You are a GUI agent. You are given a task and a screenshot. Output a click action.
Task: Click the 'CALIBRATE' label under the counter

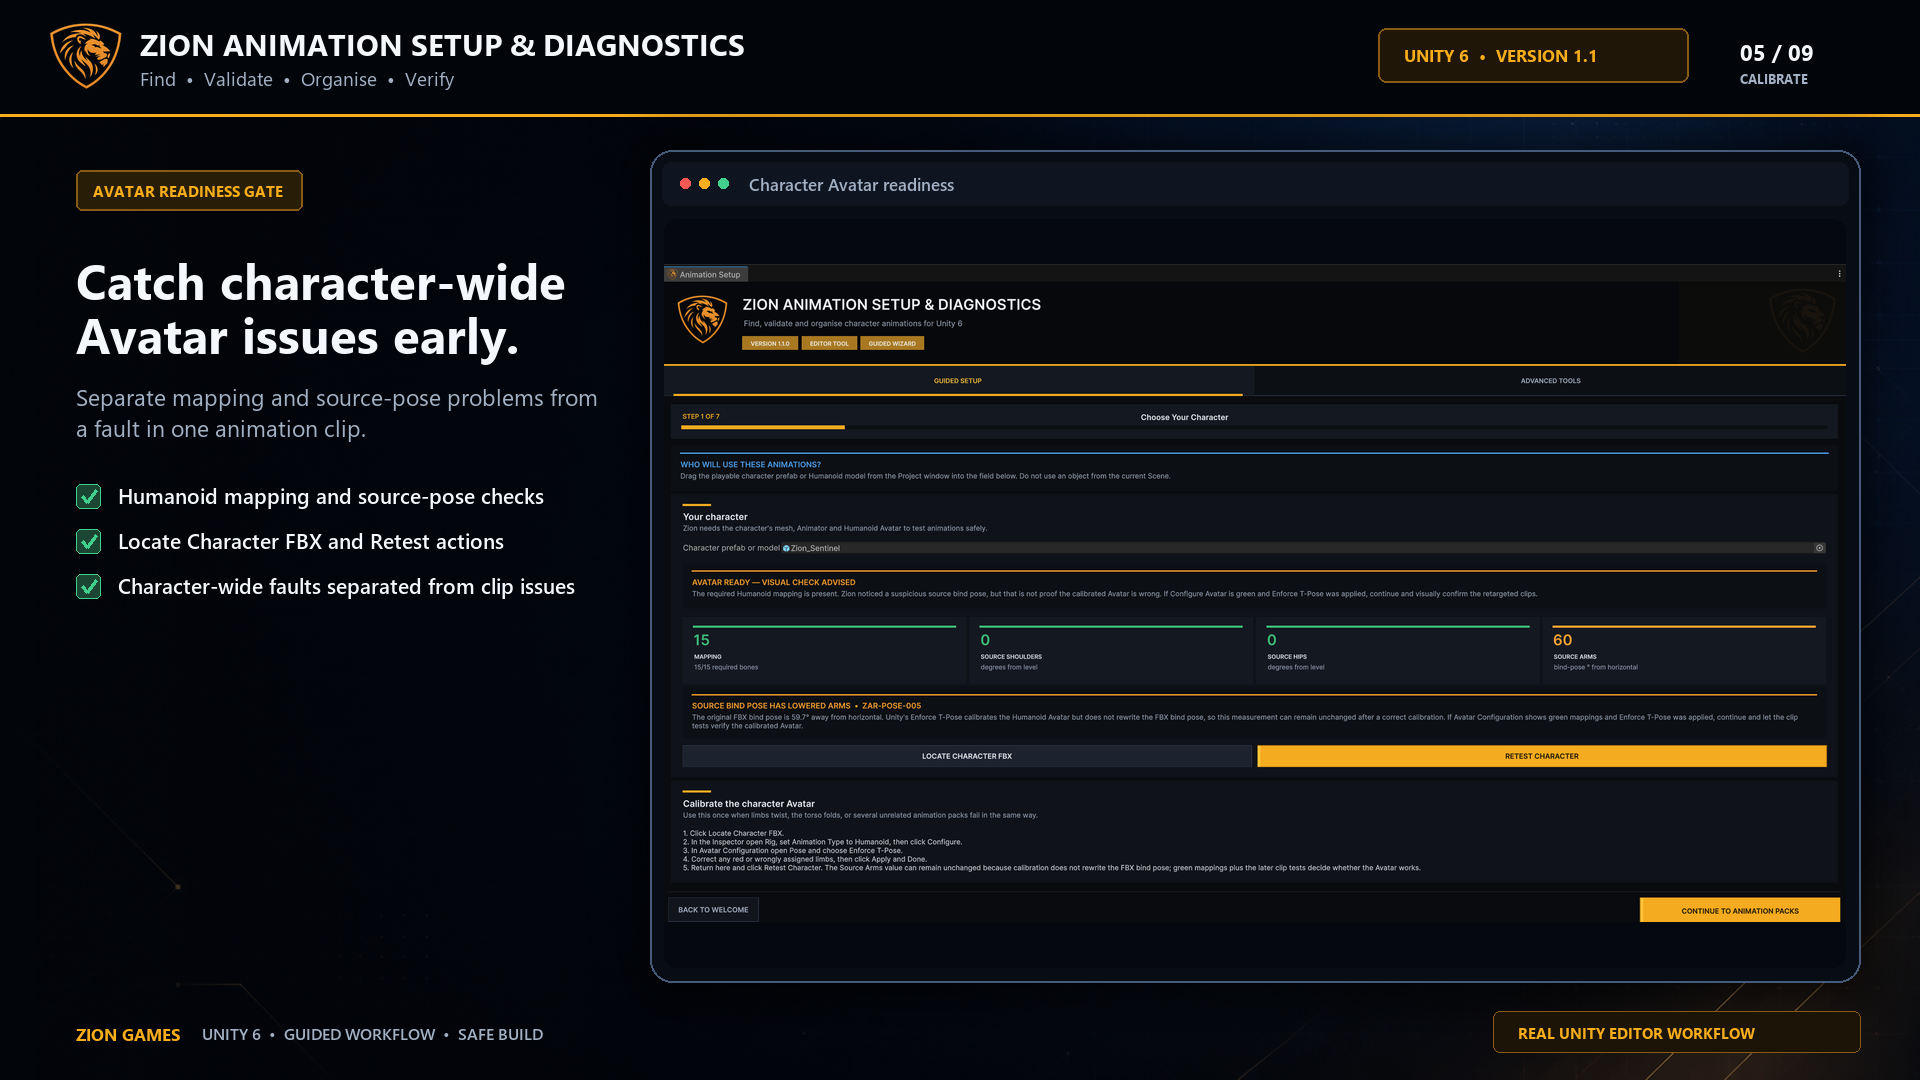[1773, 79]
